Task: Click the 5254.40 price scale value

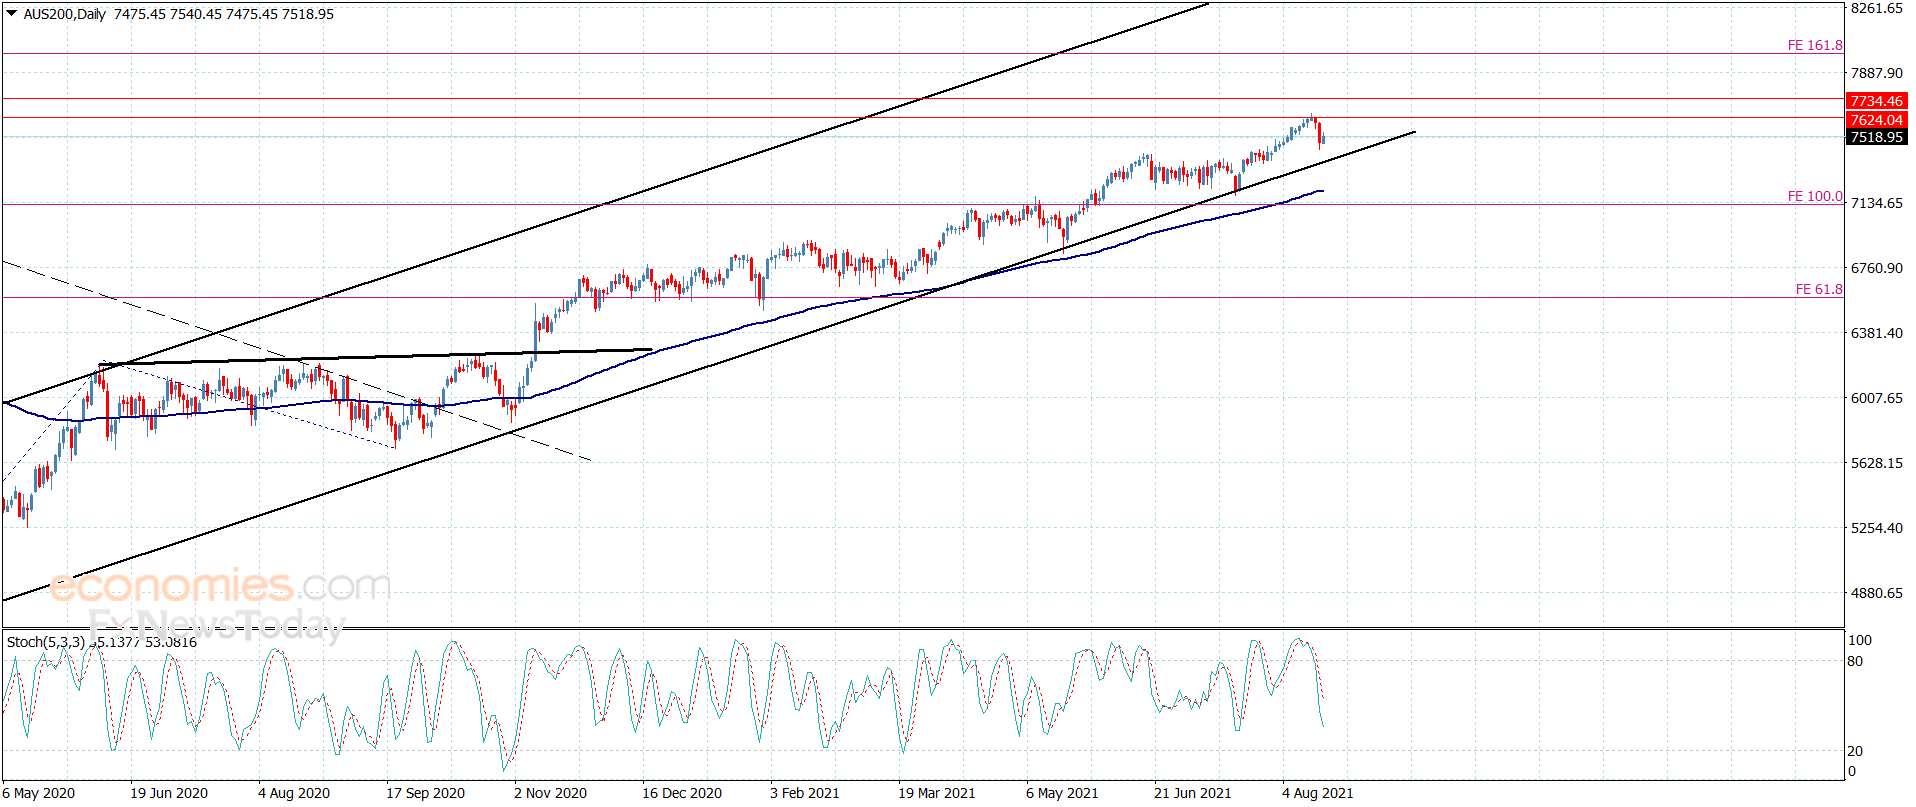Action: [1876, 528]
